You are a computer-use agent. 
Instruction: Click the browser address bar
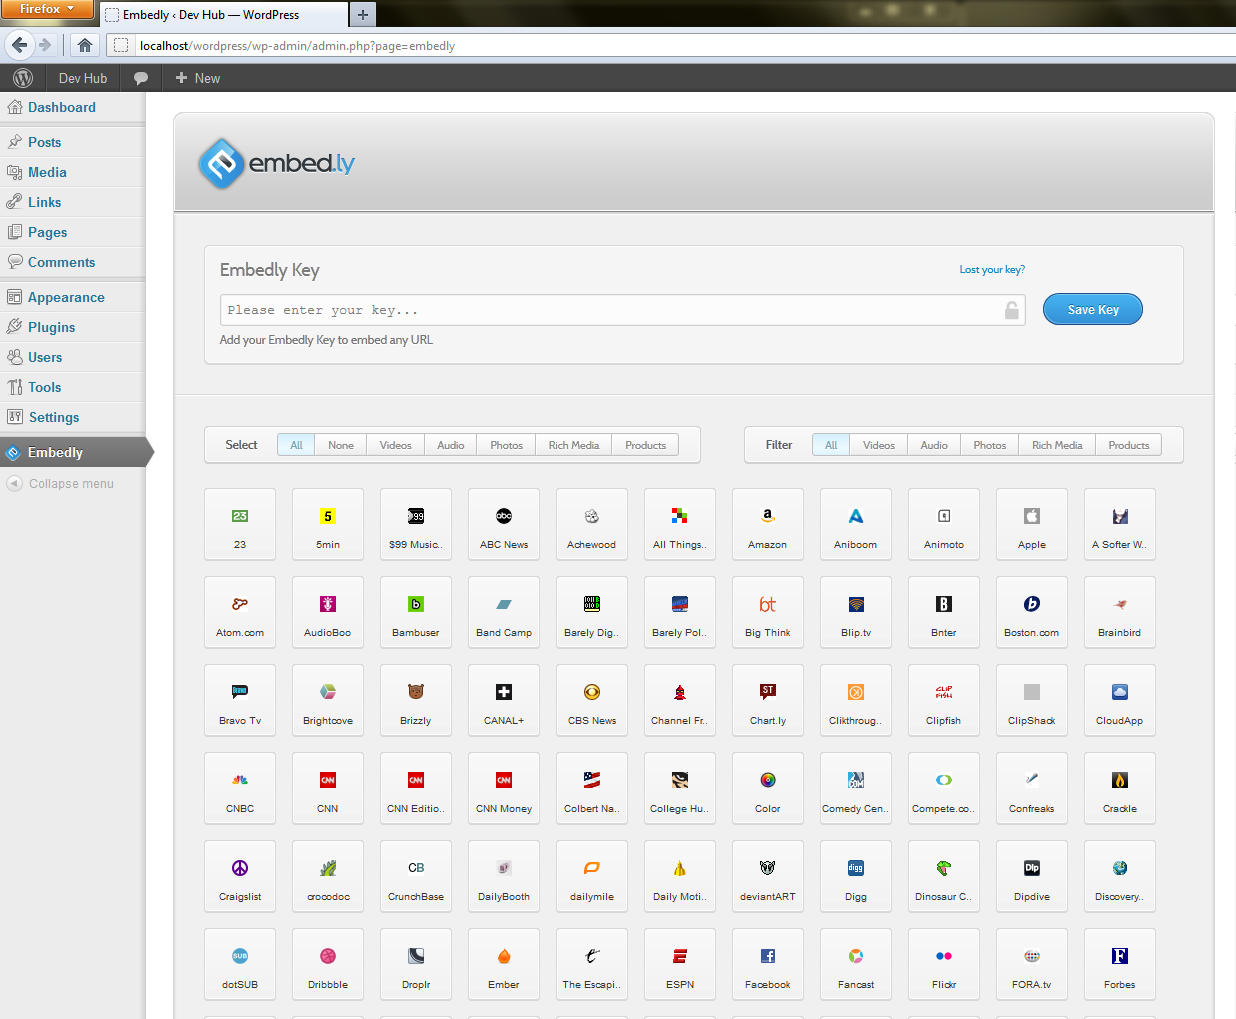[670, 45]
